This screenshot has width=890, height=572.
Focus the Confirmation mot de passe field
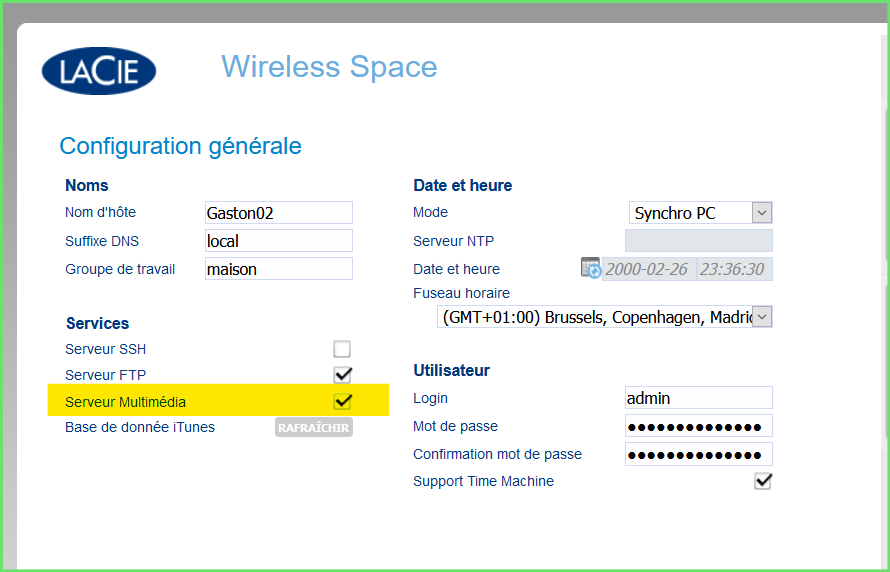click(x=698, y=454)
